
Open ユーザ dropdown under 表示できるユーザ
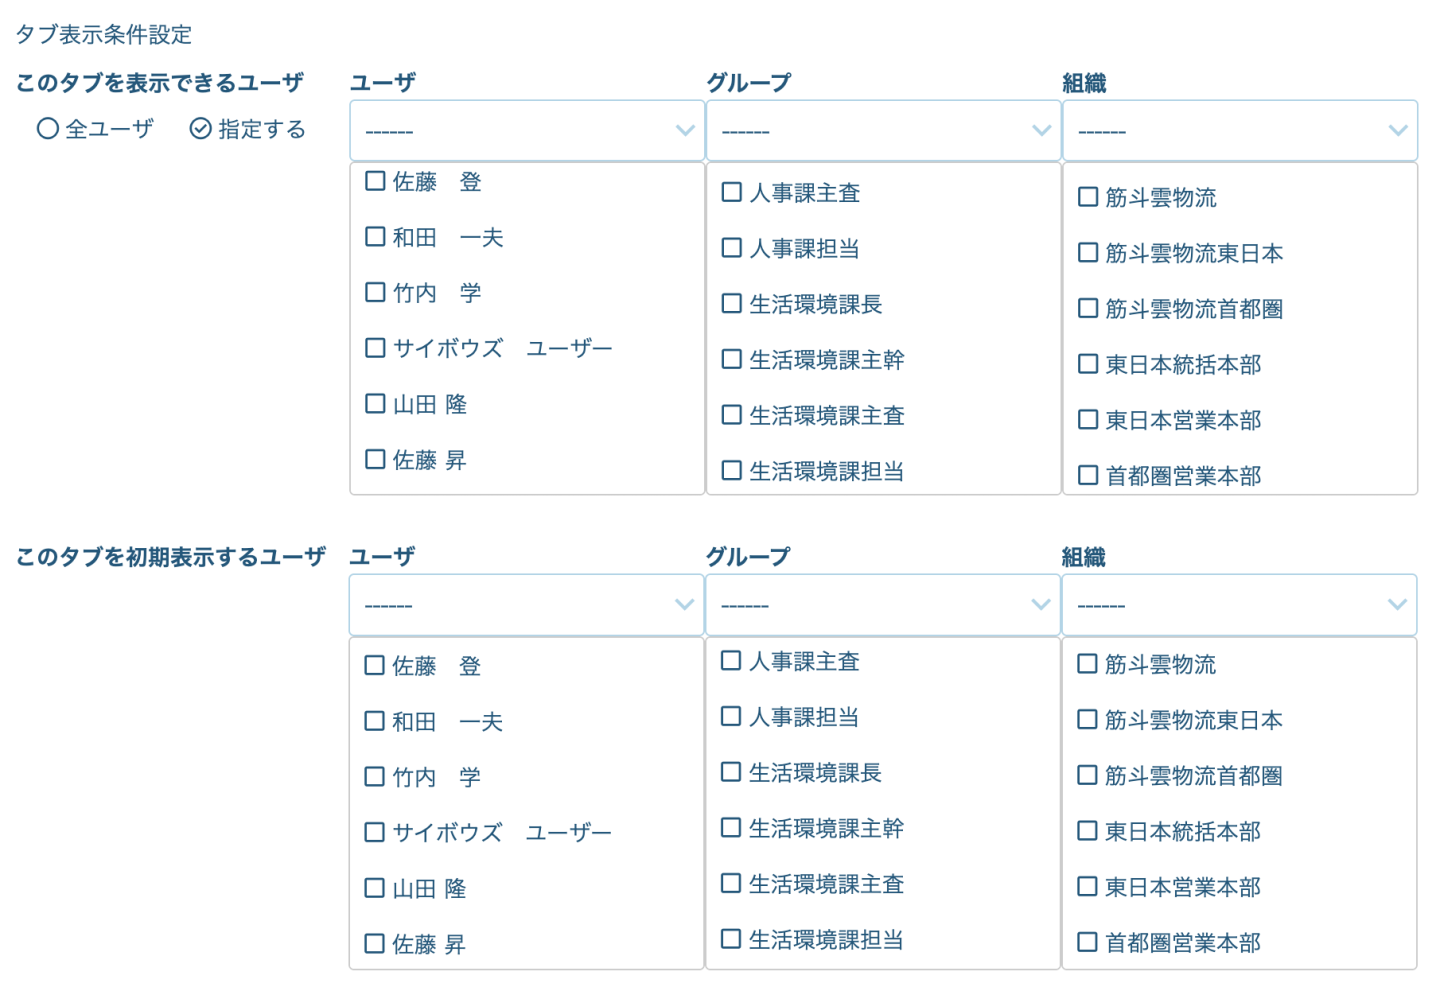[x=527, y=131]
